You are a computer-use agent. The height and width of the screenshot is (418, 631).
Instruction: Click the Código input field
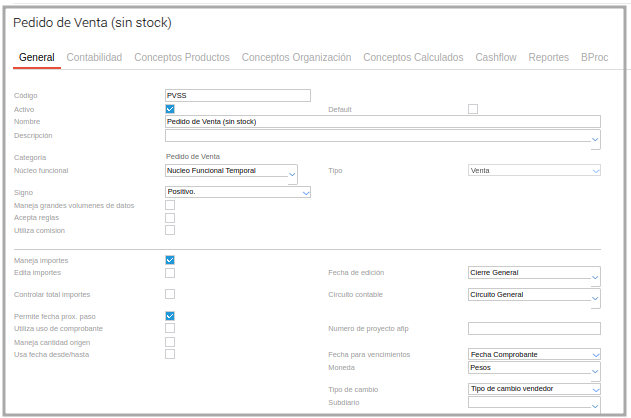pyautogui.click(x=238, y=96)
